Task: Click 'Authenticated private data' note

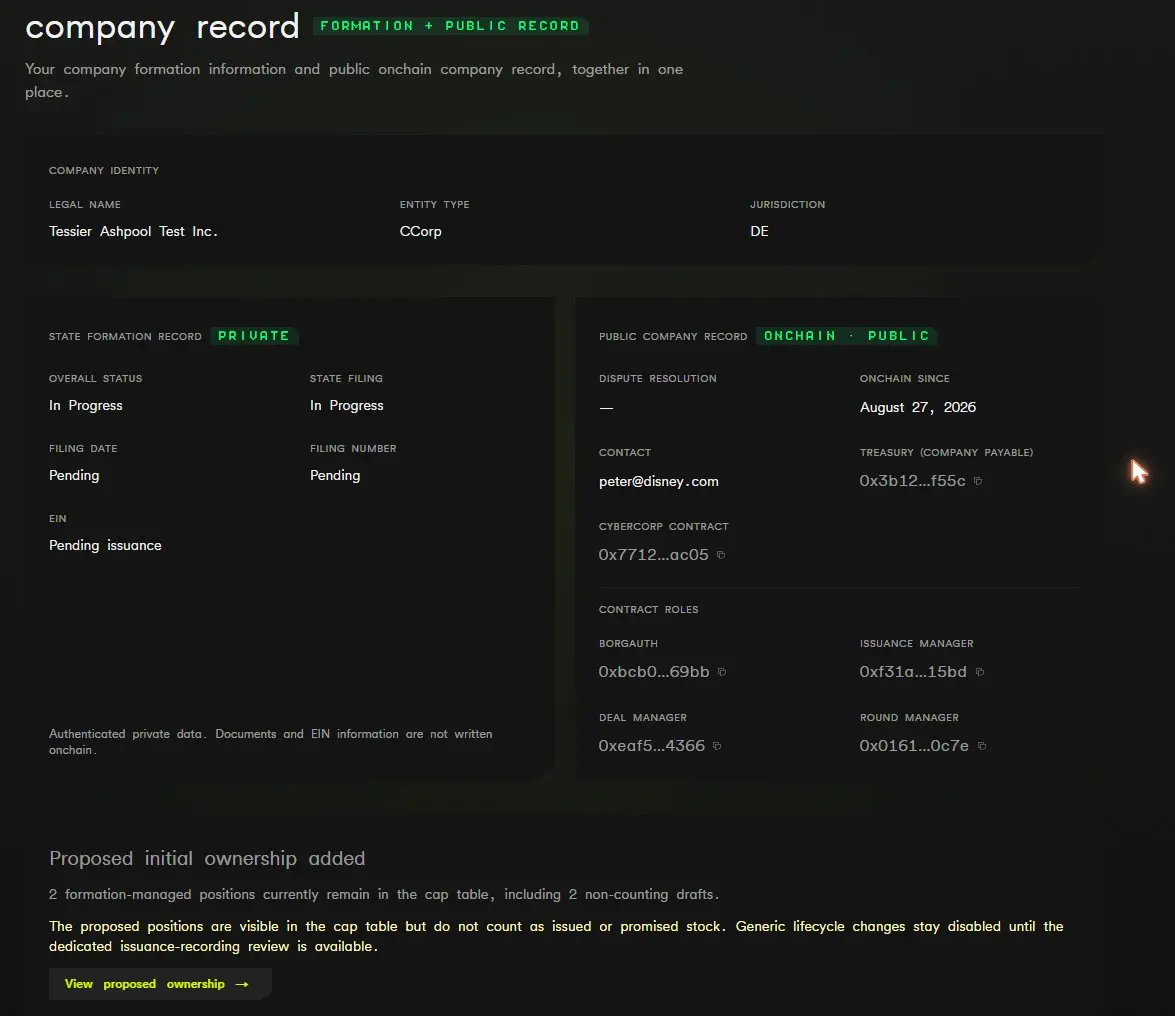Action: point(271,742)
